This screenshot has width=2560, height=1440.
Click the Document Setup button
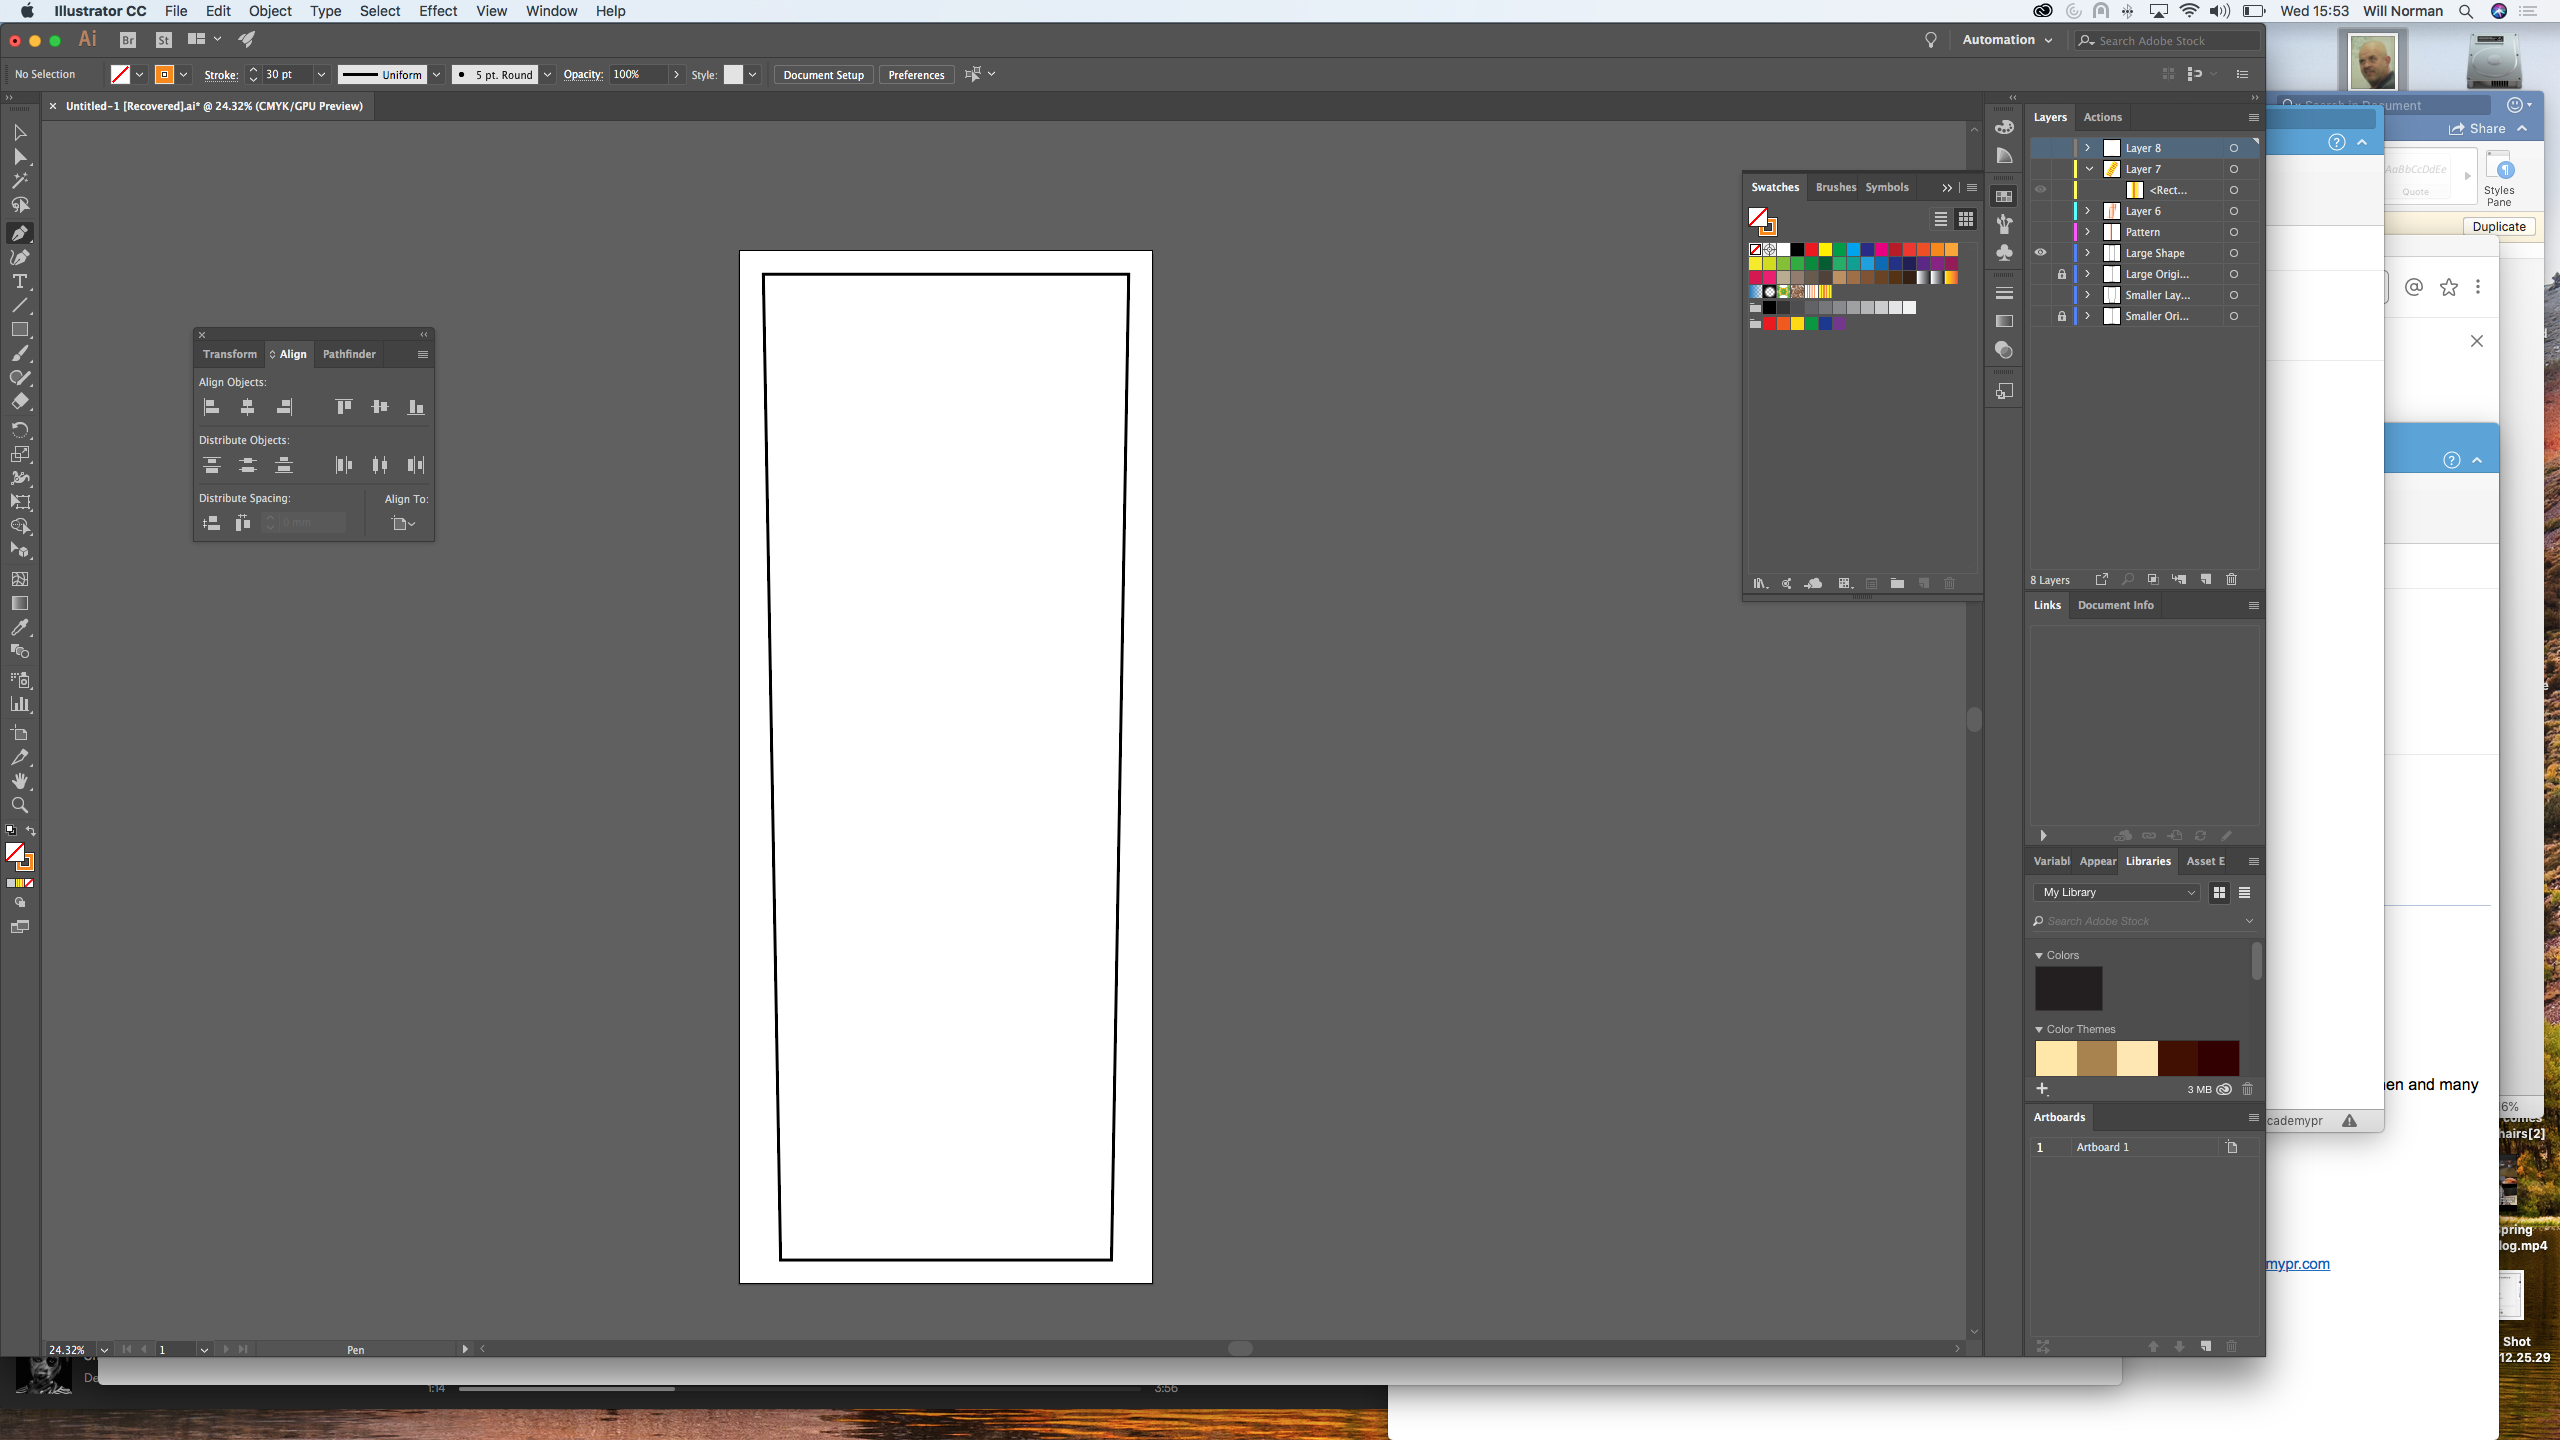tap(823, 75)
